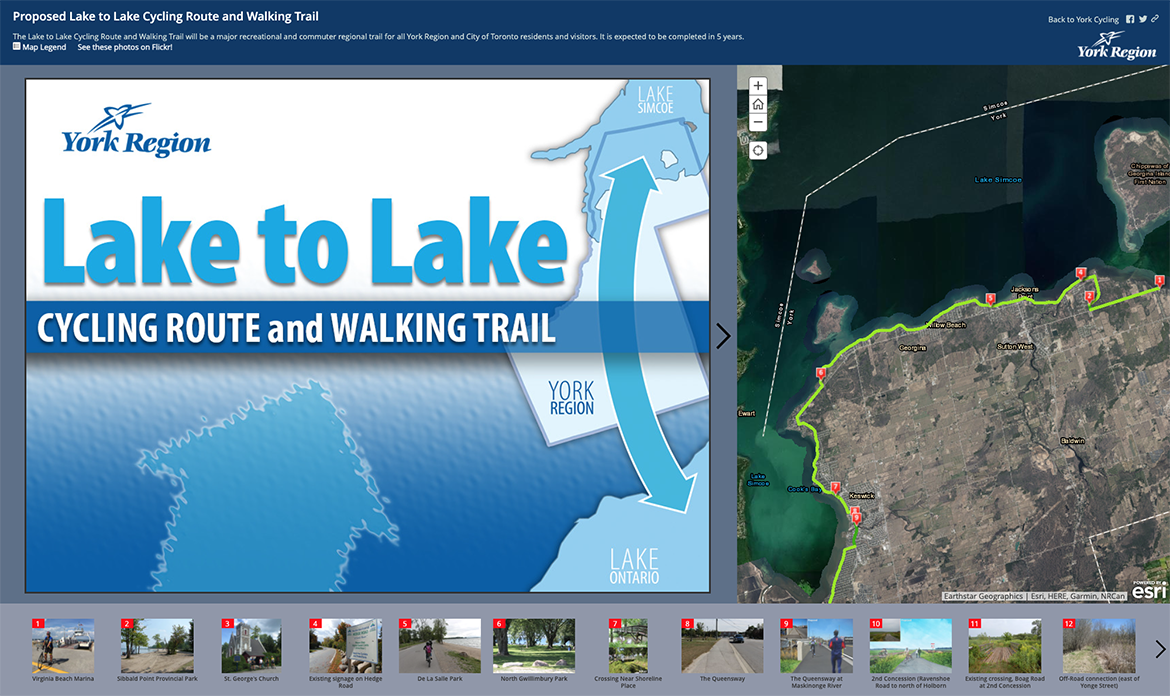The height and width of the screenshot is (696, 1170).
Task: Zoom out on the map
Action: pos(757,121)
